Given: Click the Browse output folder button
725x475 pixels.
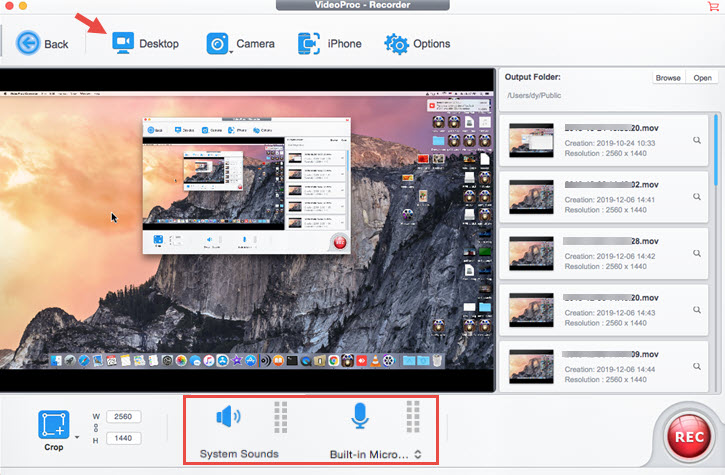Looking at the screenshot, I should pos(668,78).
